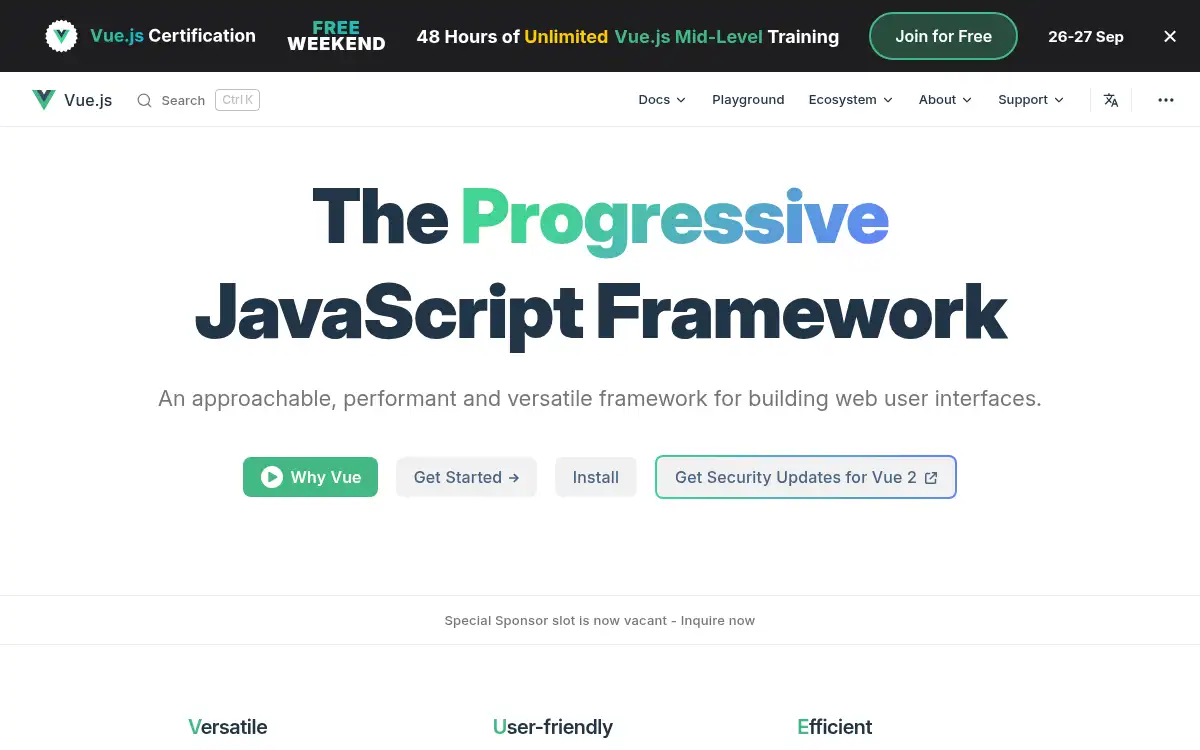Click the Vue.js site title text

click(88, 100)
